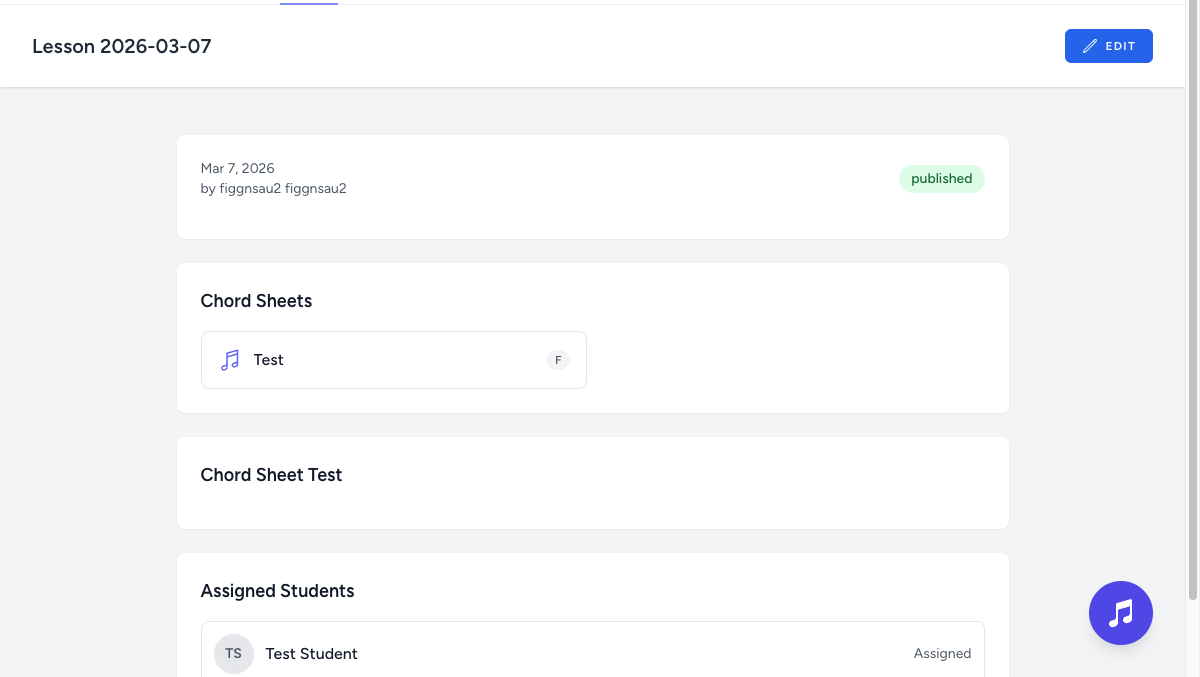The image size is (1200, 677).
Task: Select the F key badge on the Test chord sheet
Action: click(x=558, y=359)
